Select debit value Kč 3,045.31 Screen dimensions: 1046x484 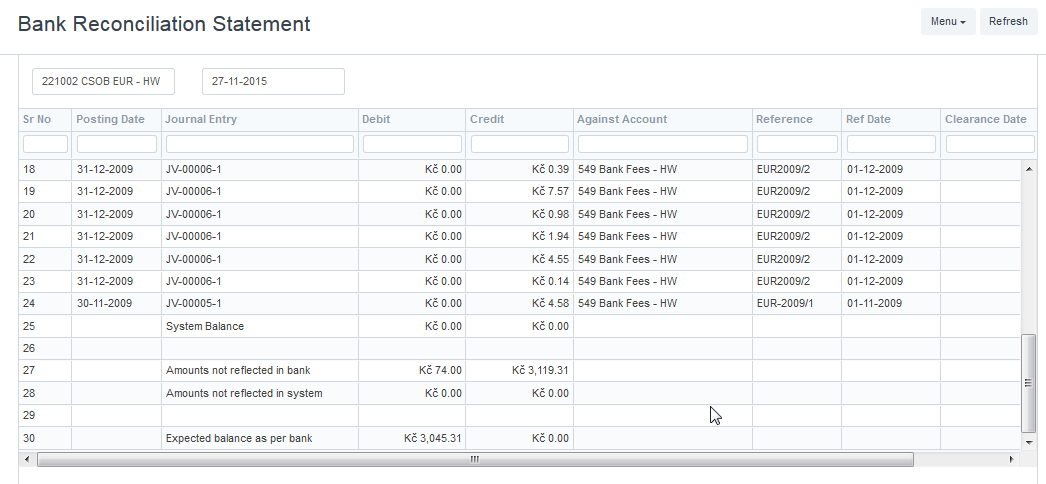point(433,439)
